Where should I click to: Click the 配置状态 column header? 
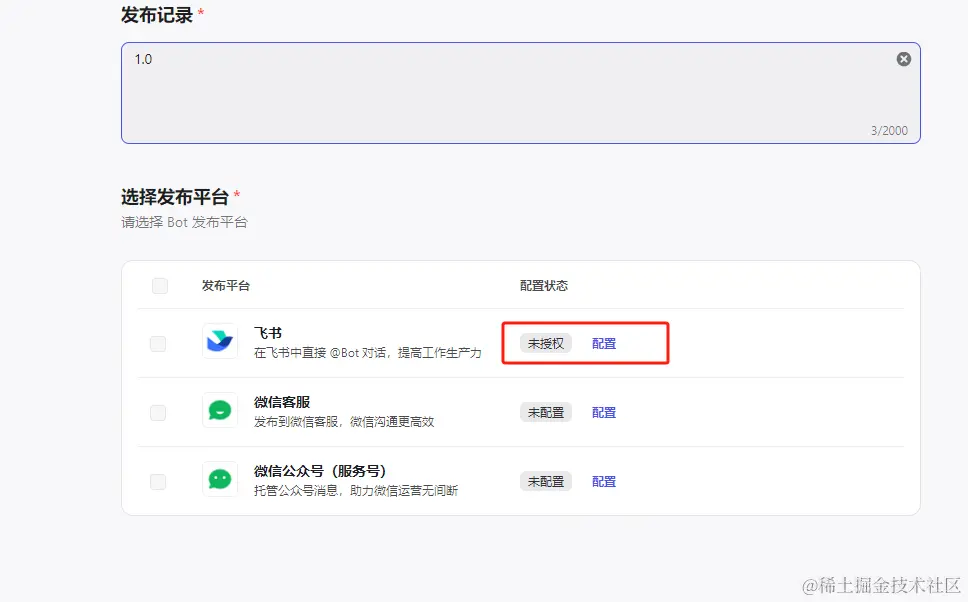pyautogui.click(x=544, y=286)
